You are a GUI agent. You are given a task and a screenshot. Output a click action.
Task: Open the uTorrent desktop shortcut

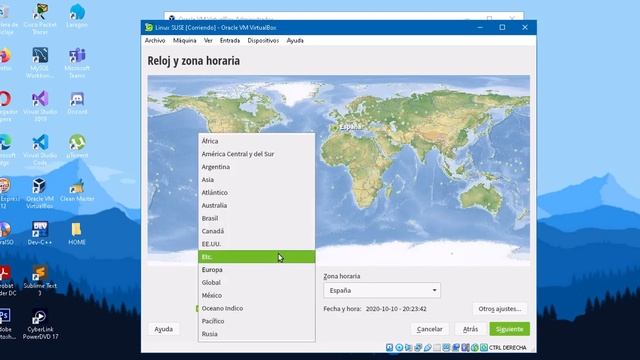point(77,146)
